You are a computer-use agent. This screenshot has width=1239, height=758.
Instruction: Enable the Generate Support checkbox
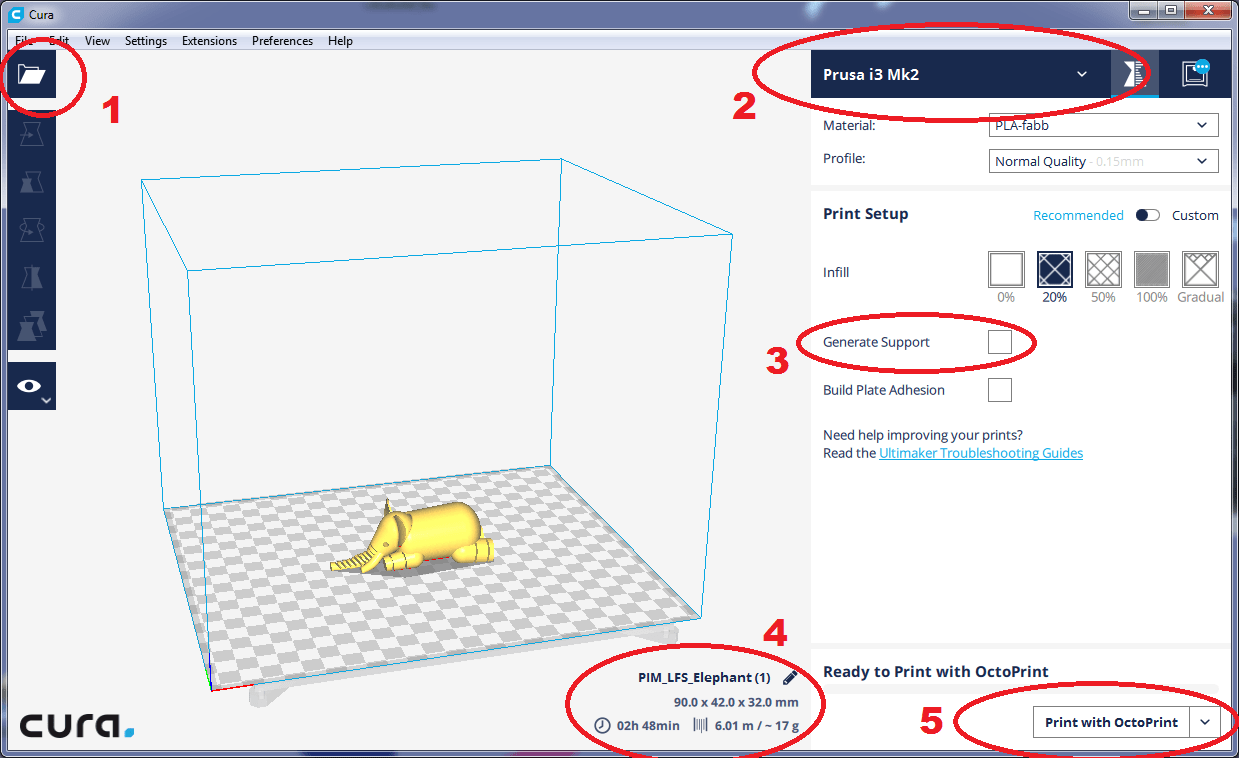(999, 342)
